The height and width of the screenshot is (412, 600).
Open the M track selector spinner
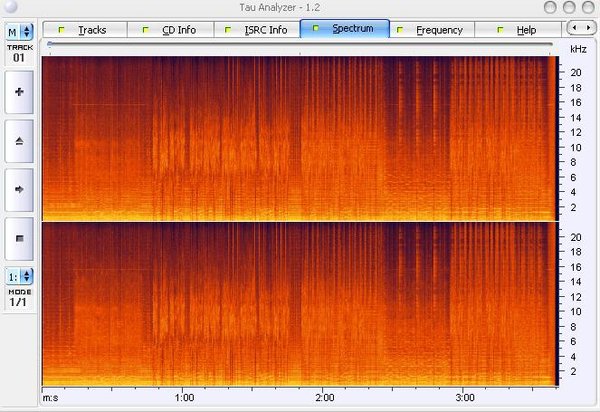20,32
